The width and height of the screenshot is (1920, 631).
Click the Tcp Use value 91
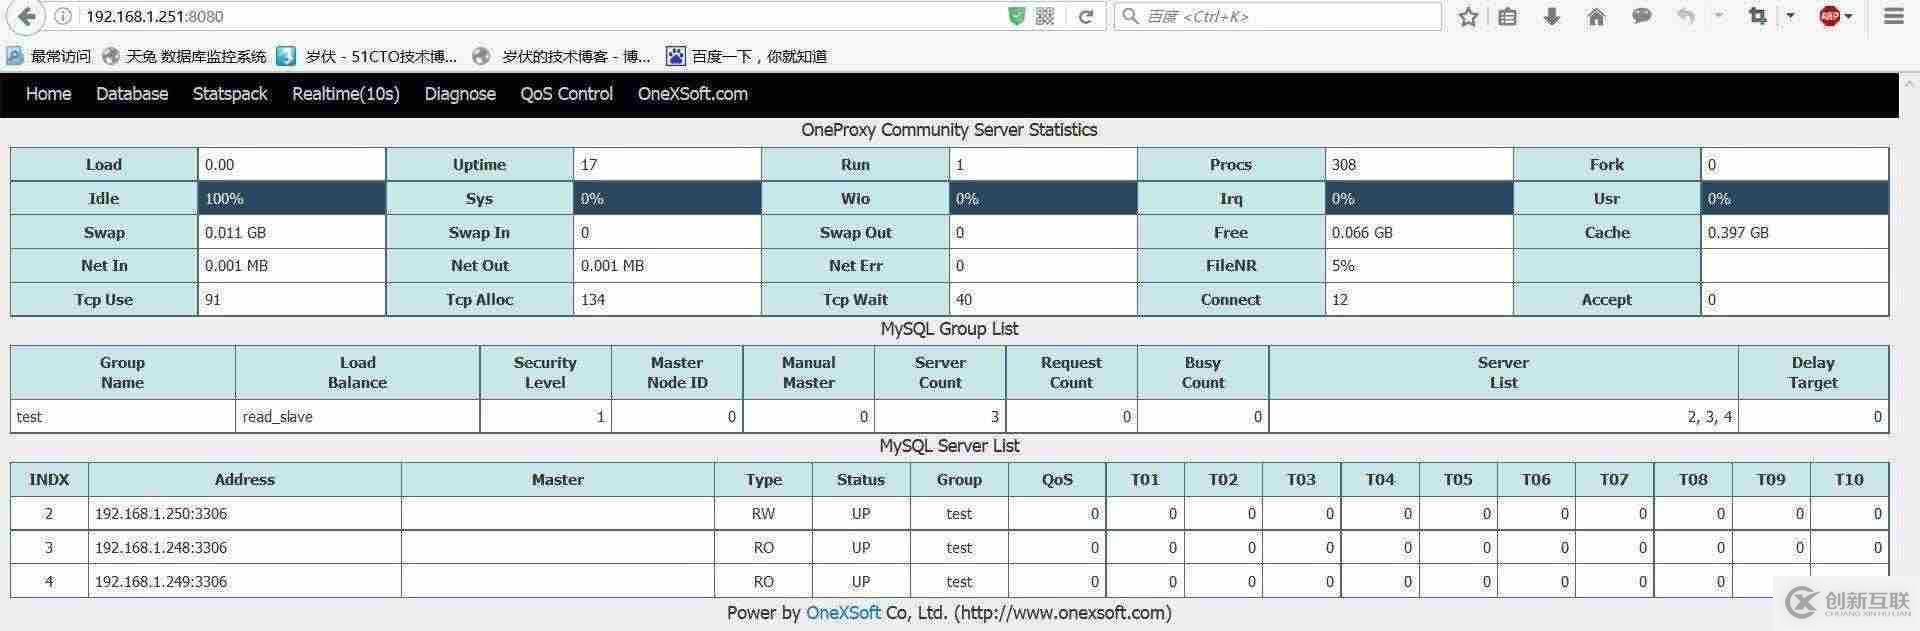point(292,300)
